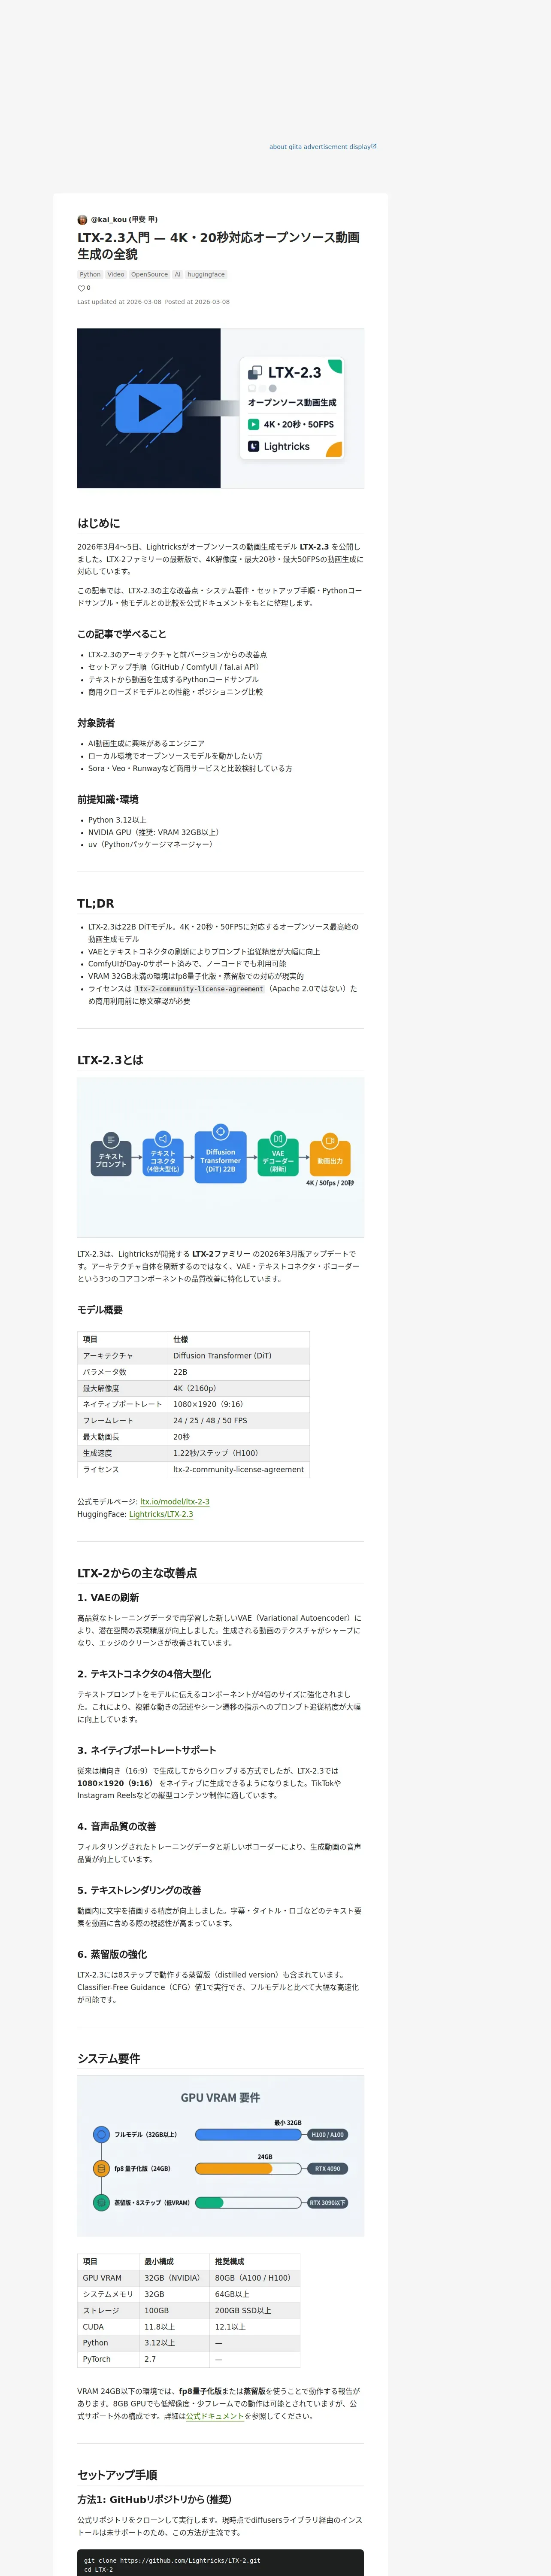Click the external-link icon after the advertisement link
Viewport: 551px width, 2576px height.
pos(374,146)
